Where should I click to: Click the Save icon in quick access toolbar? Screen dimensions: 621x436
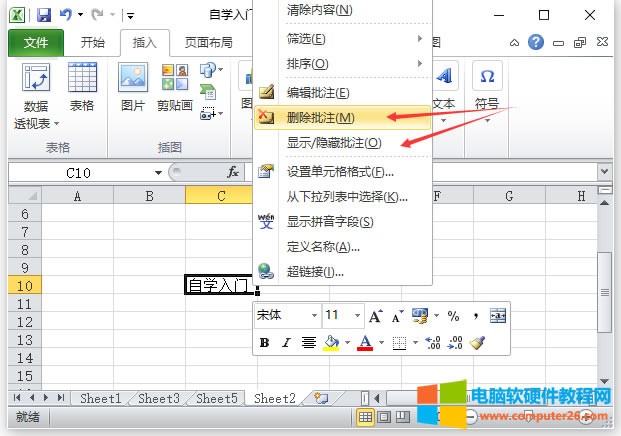point(44,15)
